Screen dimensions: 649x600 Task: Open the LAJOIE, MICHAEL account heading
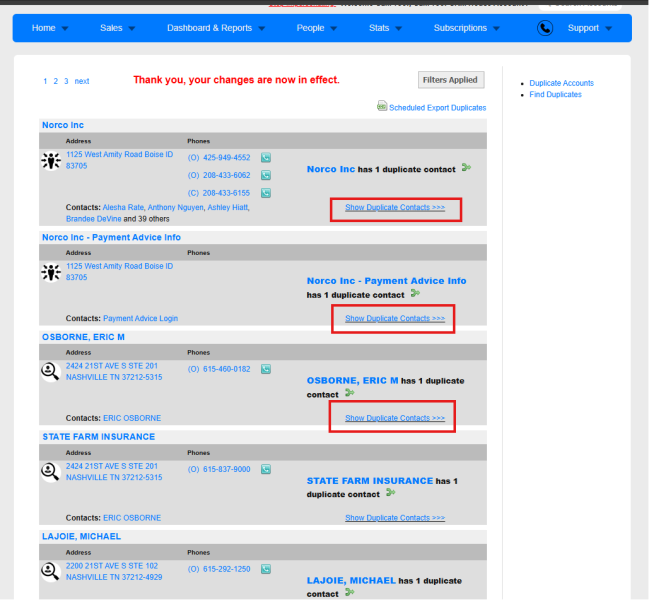pyautogui.click(x=82, y=536)
